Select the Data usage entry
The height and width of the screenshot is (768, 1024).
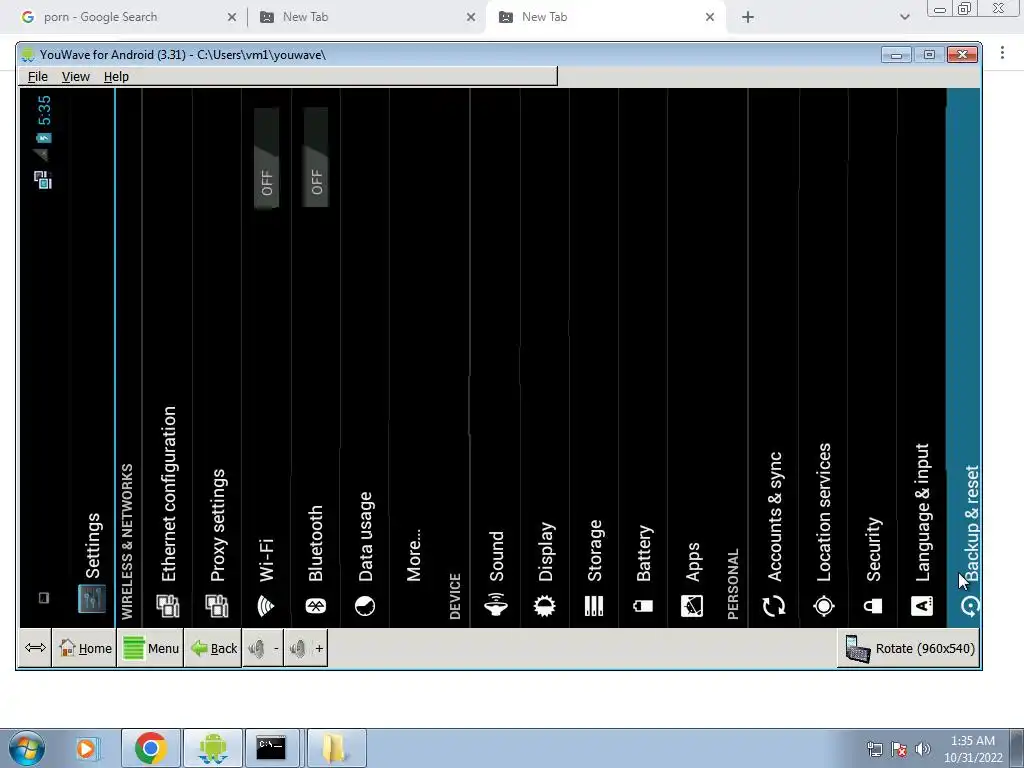pos(364,358)
